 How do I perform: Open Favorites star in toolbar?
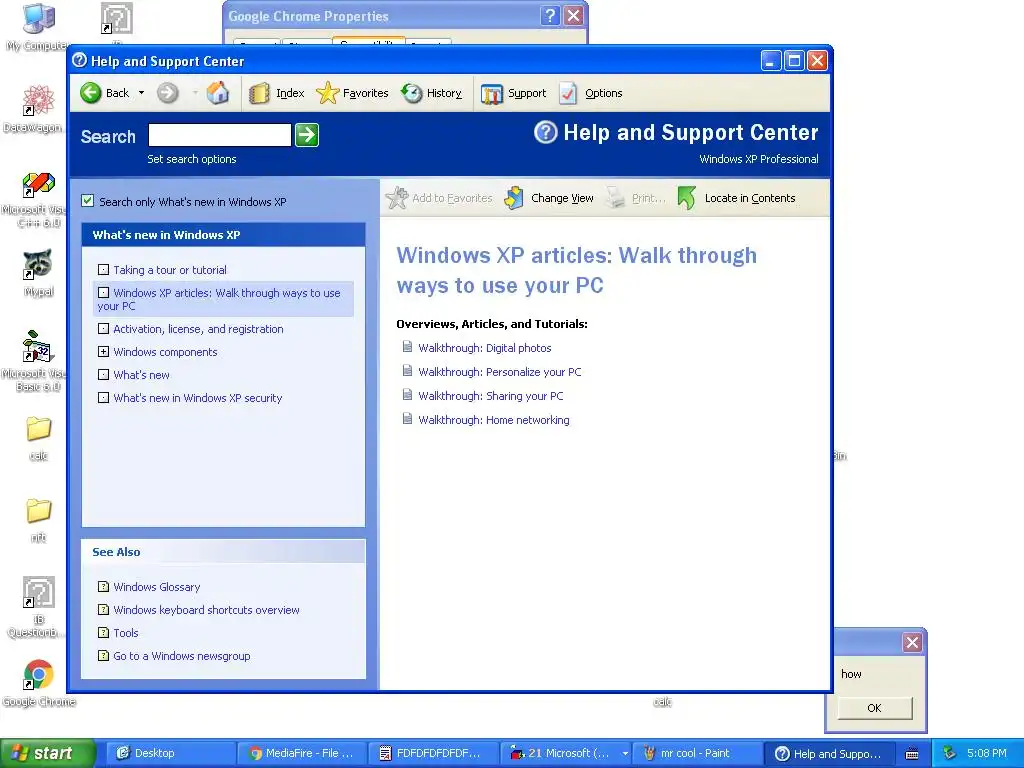(x=327, y=93)
